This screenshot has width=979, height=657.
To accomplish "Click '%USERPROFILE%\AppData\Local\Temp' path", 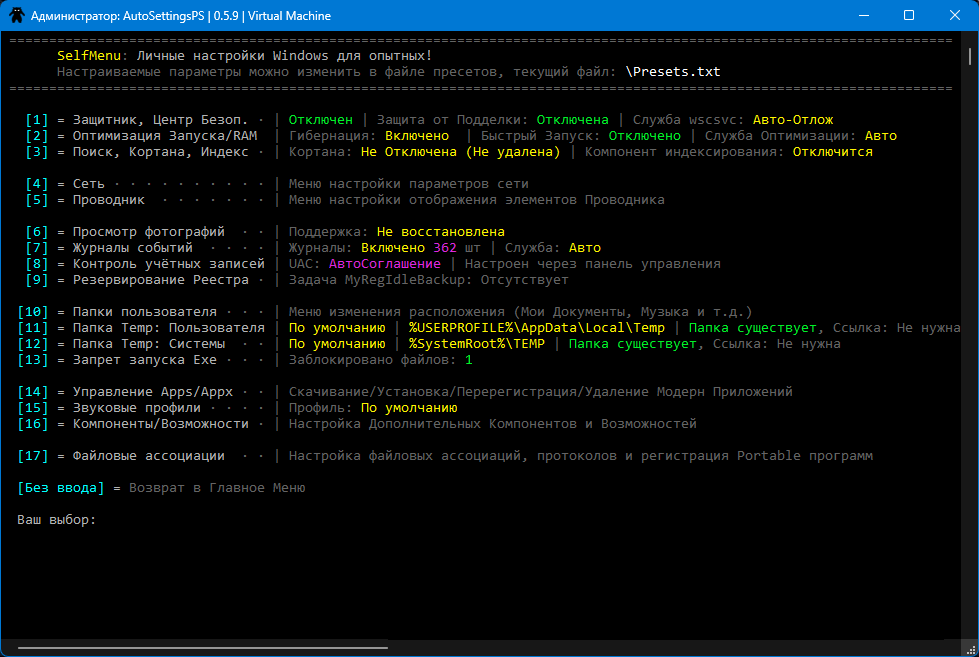I will point(536,328).
